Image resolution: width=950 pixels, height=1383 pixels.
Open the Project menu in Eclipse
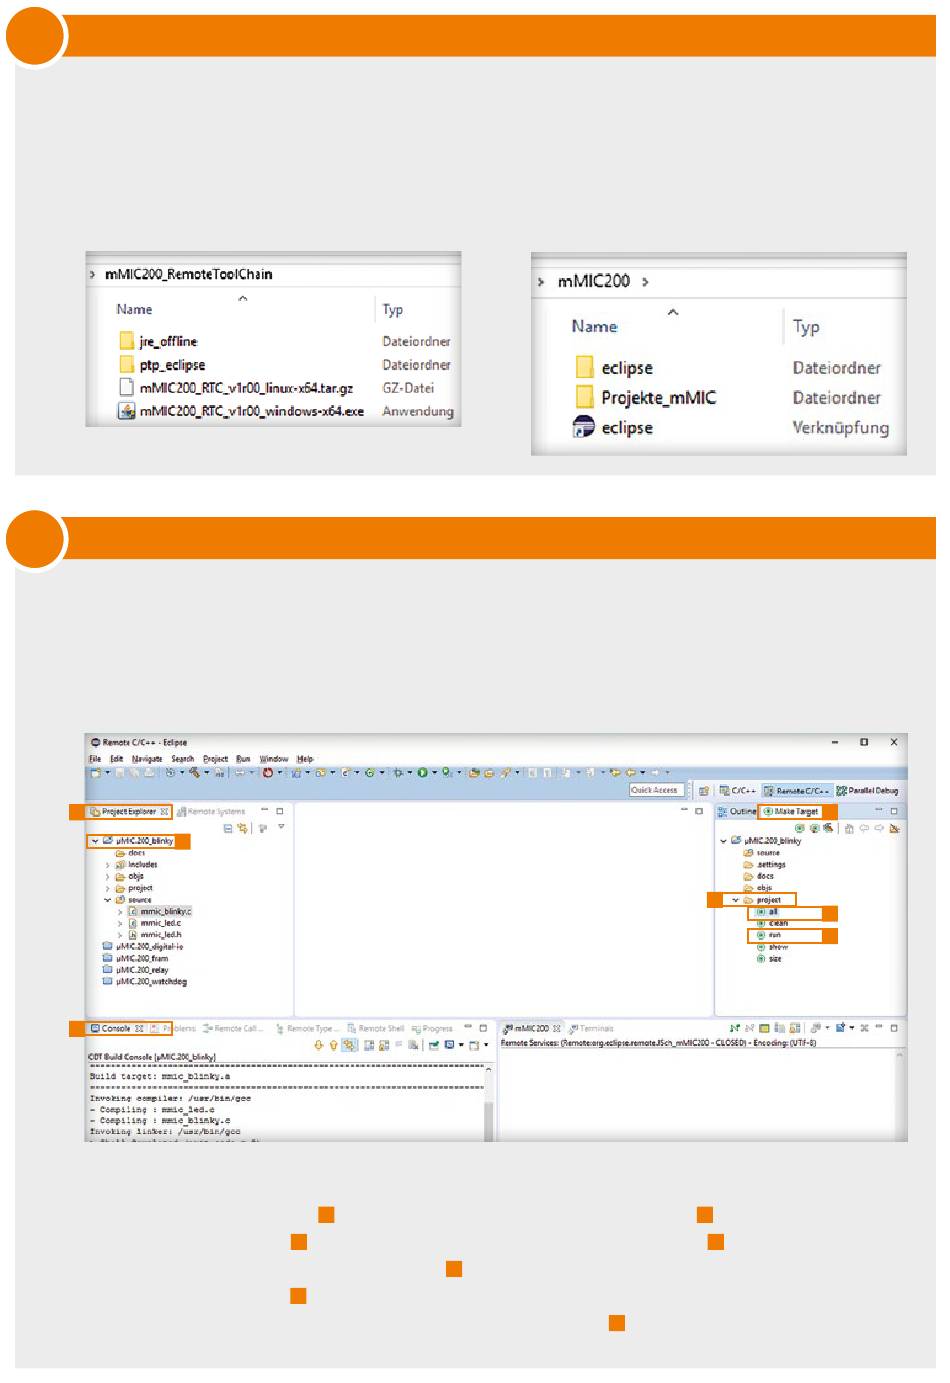click(216, 759)
